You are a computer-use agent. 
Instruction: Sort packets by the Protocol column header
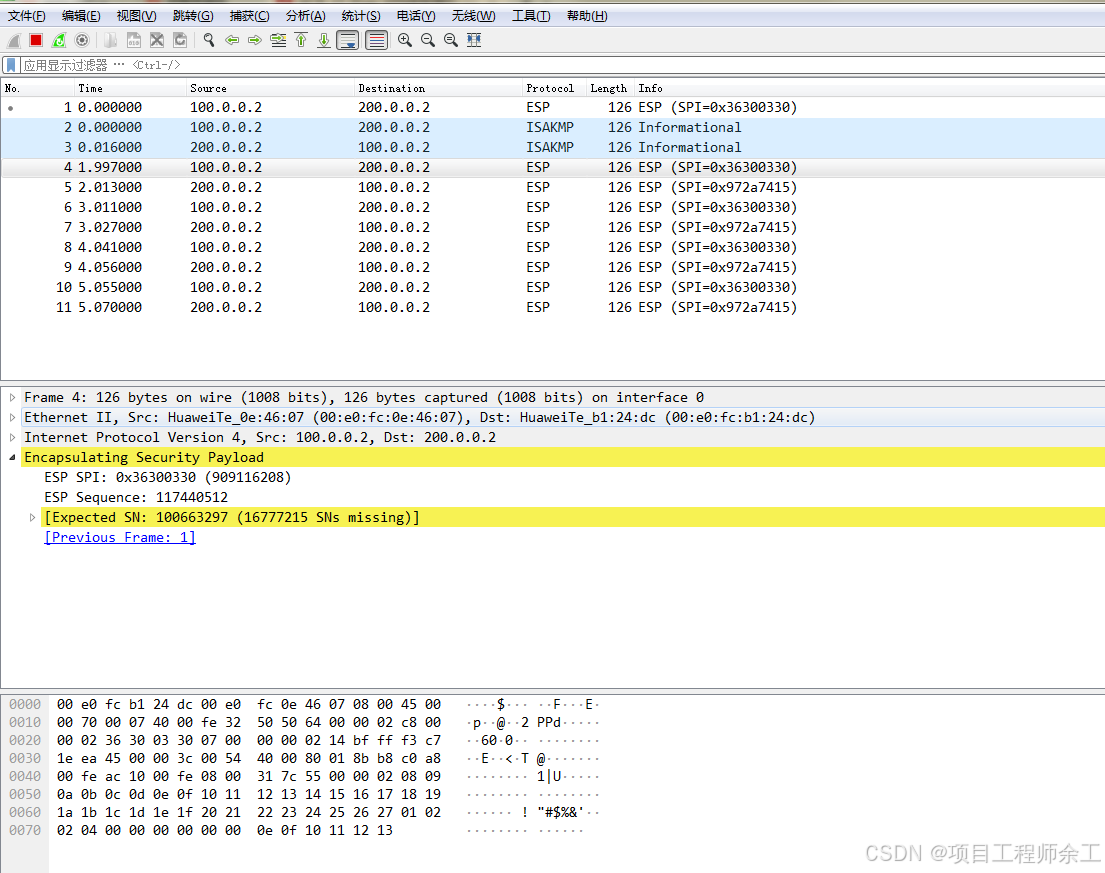pyautogui.click(x=554, y=88)
